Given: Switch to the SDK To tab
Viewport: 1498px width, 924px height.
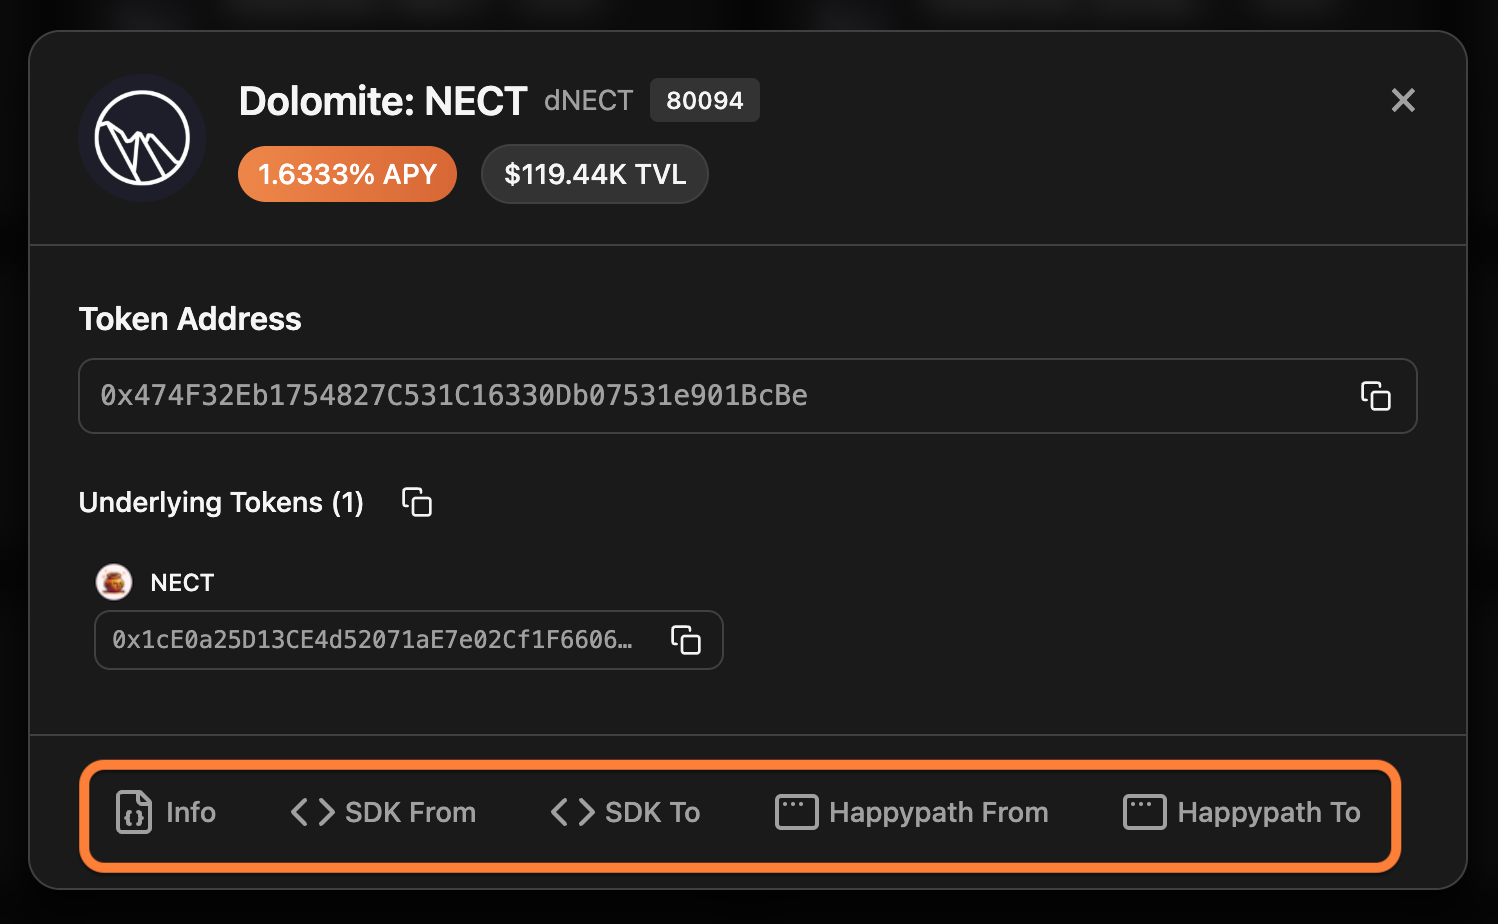Looking at the screenshot, I should coord(652,812).
